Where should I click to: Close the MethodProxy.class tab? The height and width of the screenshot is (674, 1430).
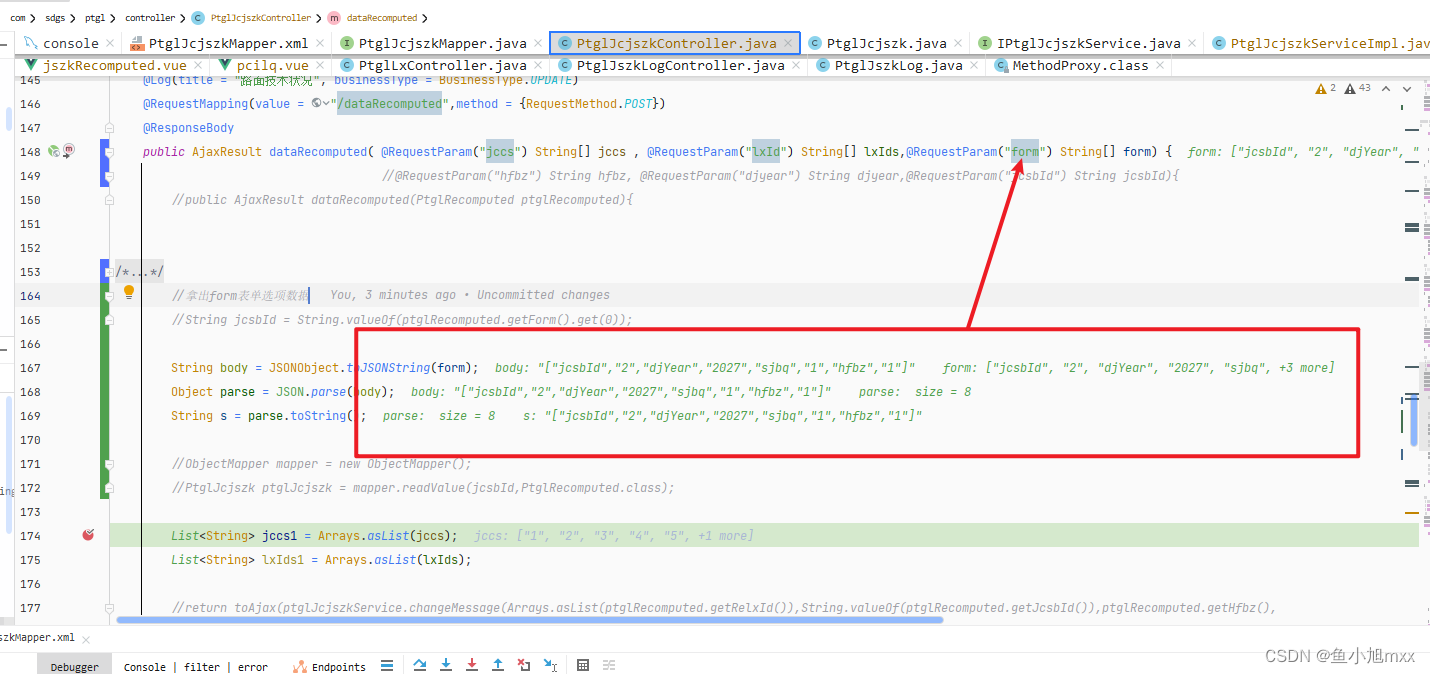click(x=1160, y=65)
